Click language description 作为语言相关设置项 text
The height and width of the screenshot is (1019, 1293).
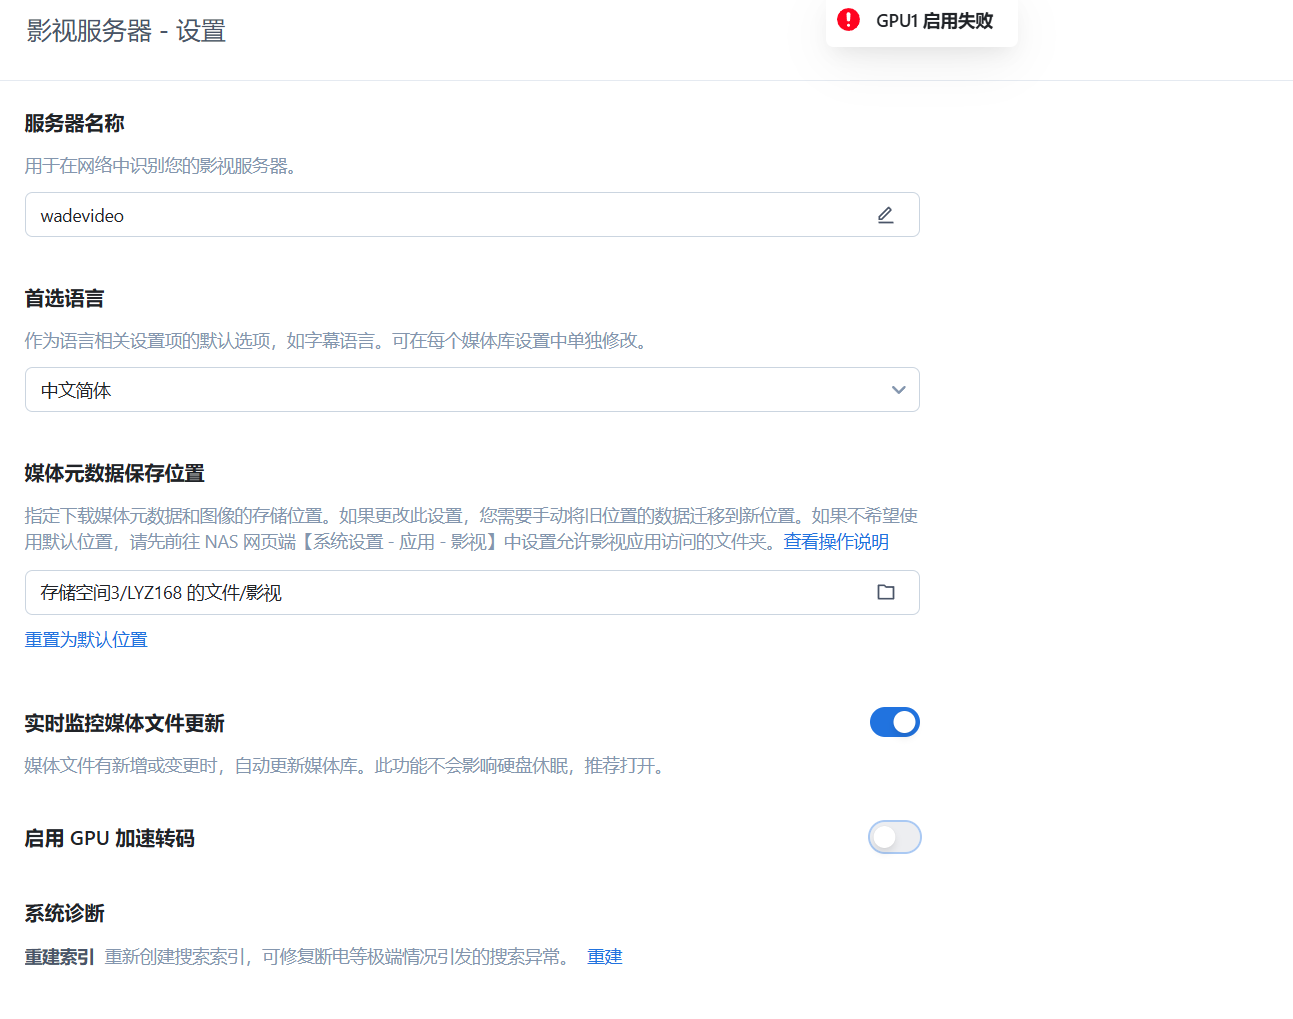(x=338, y=341)
